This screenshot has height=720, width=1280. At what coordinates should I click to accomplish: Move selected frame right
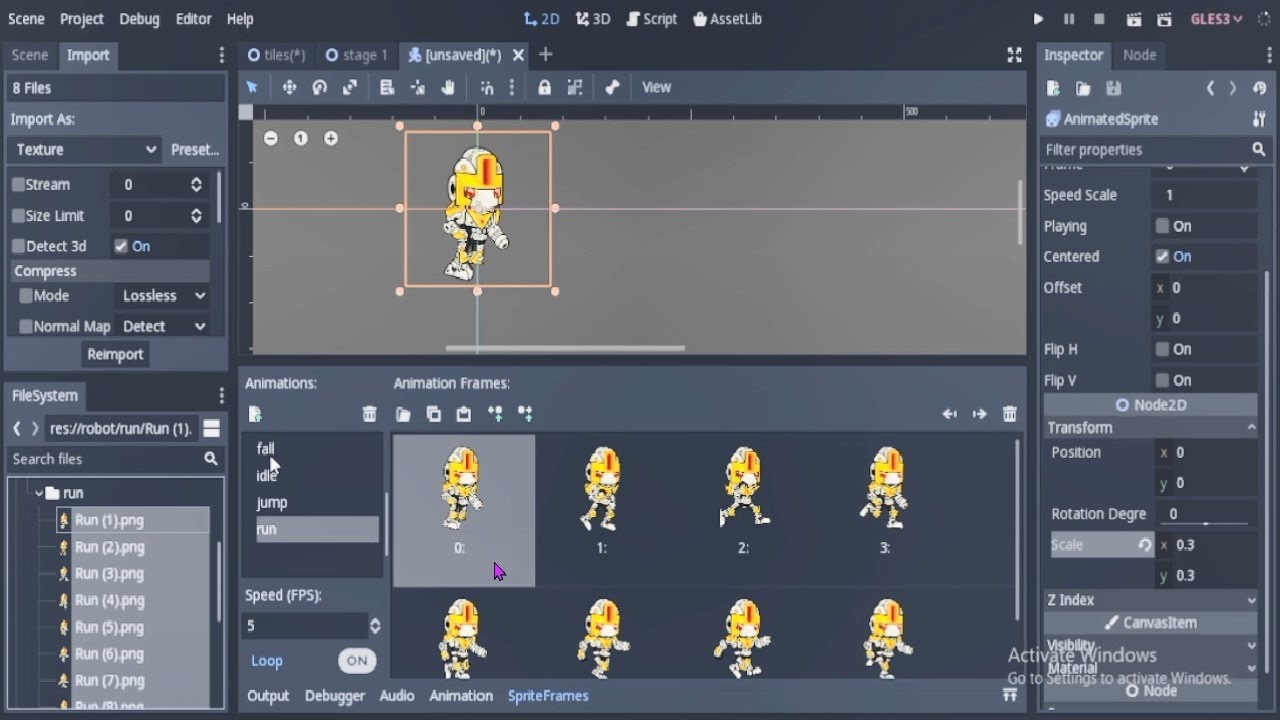[979, 414]
